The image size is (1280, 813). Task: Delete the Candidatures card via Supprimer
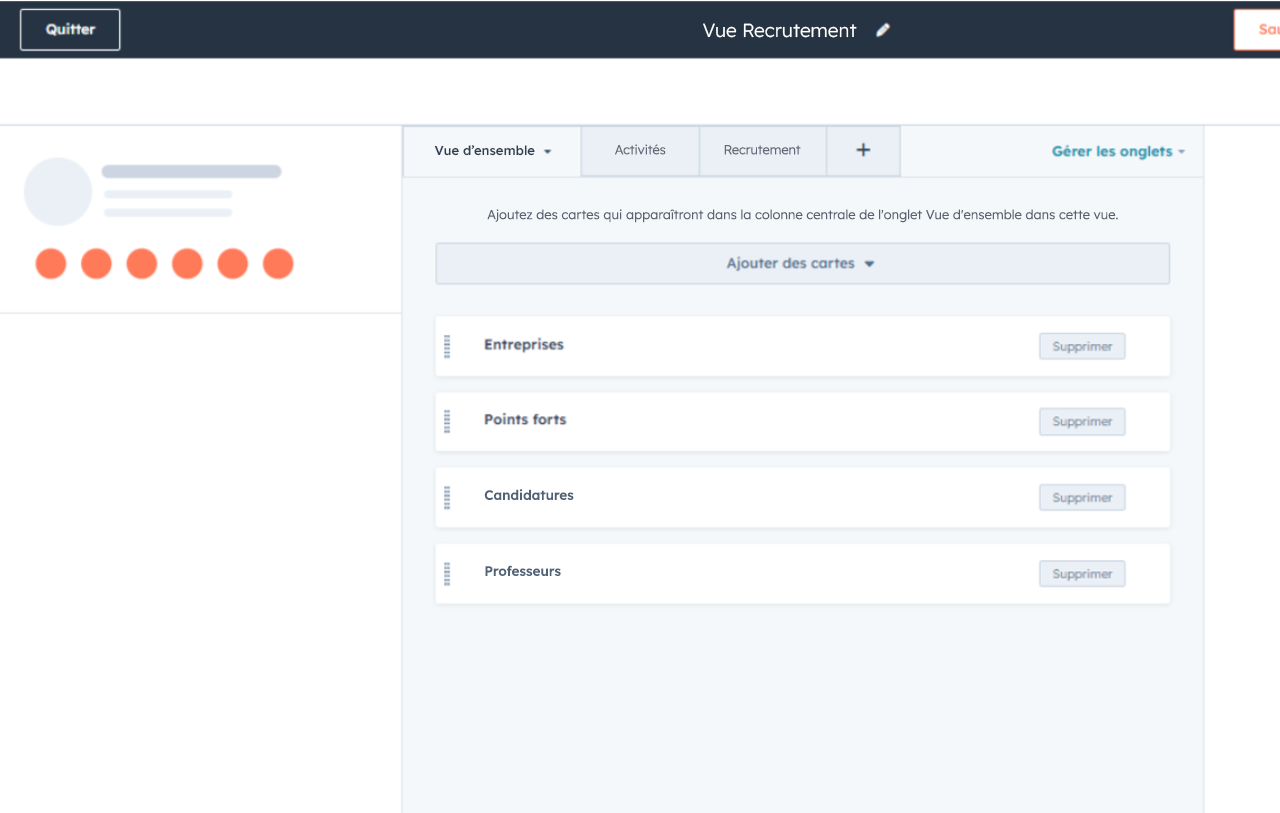point(1082,498)
